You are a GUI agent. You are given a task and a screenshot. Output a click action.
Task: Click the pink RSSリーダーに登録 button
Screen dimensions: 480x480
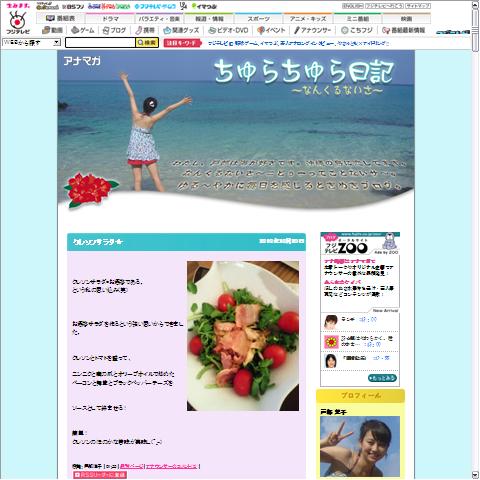(100, 475)
